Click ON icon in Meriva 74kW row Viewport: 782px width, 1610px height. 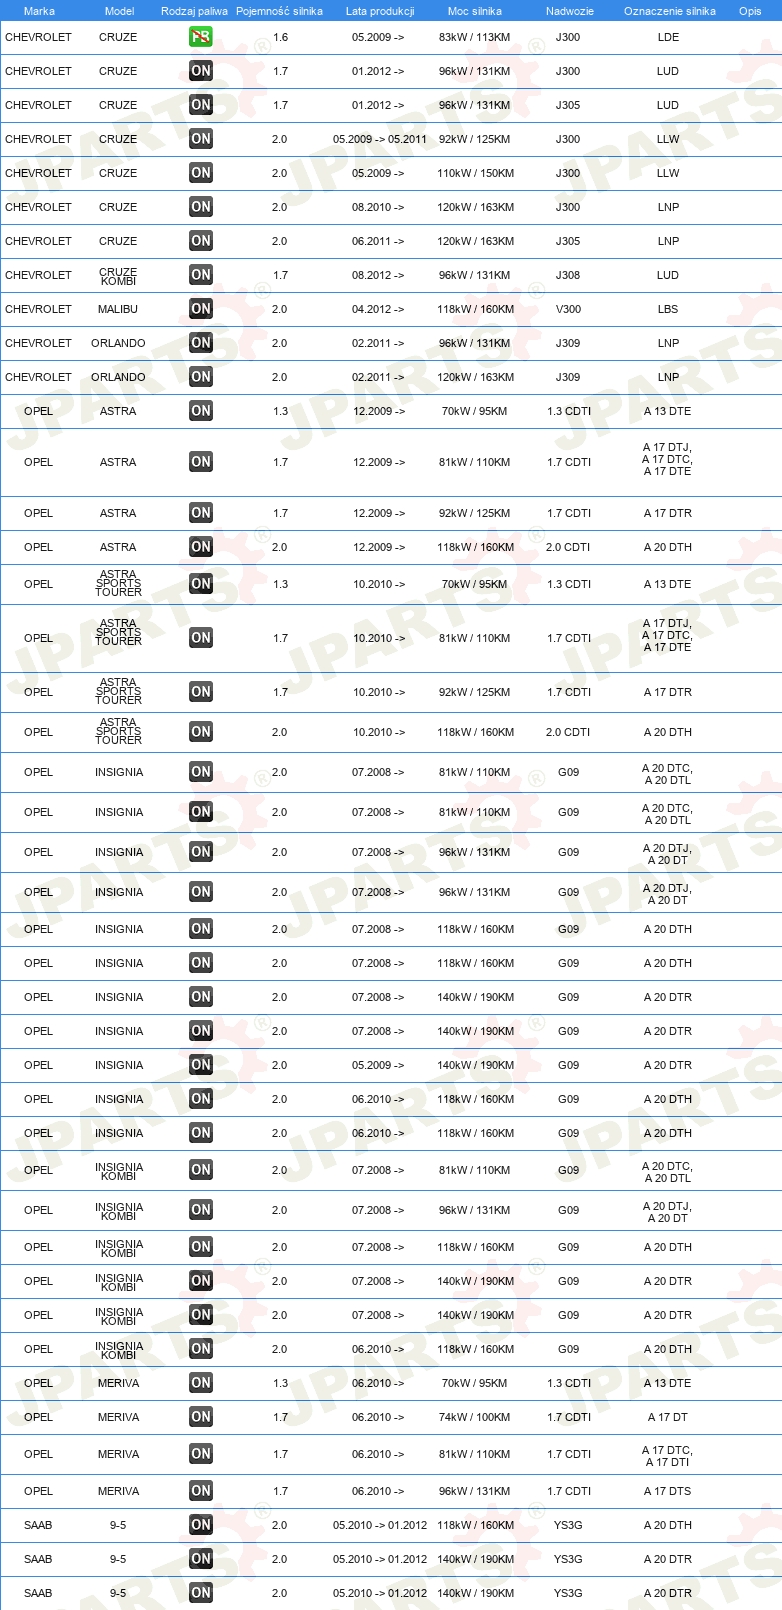point(201,1417)
